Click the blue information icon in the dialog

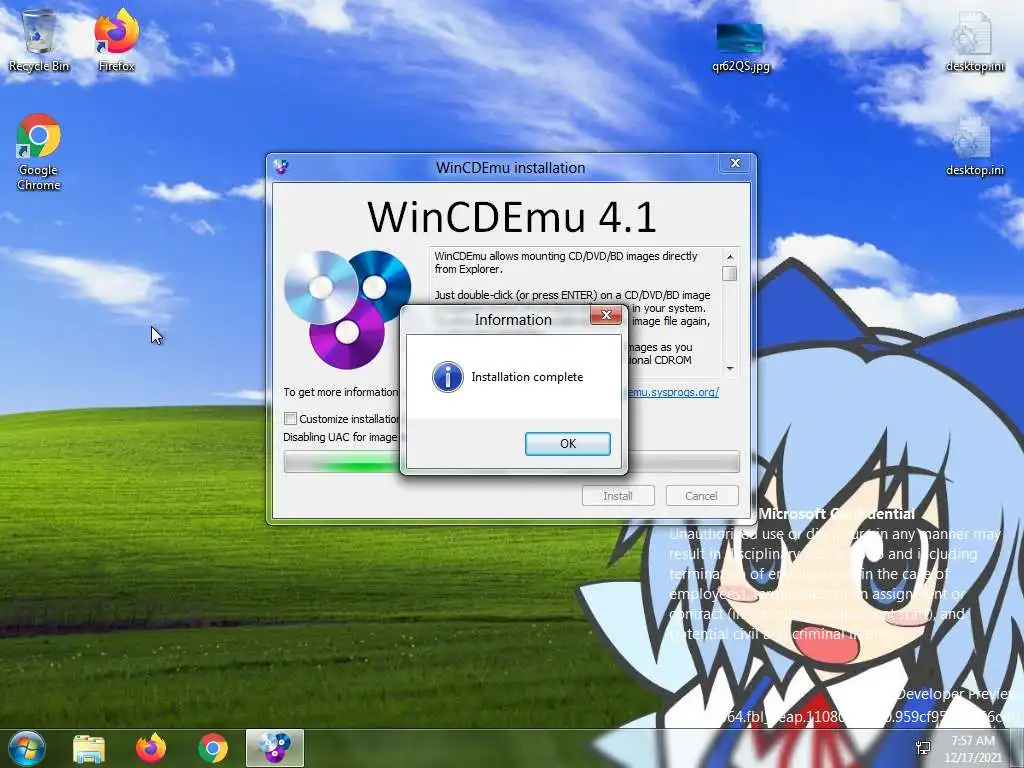448,377
